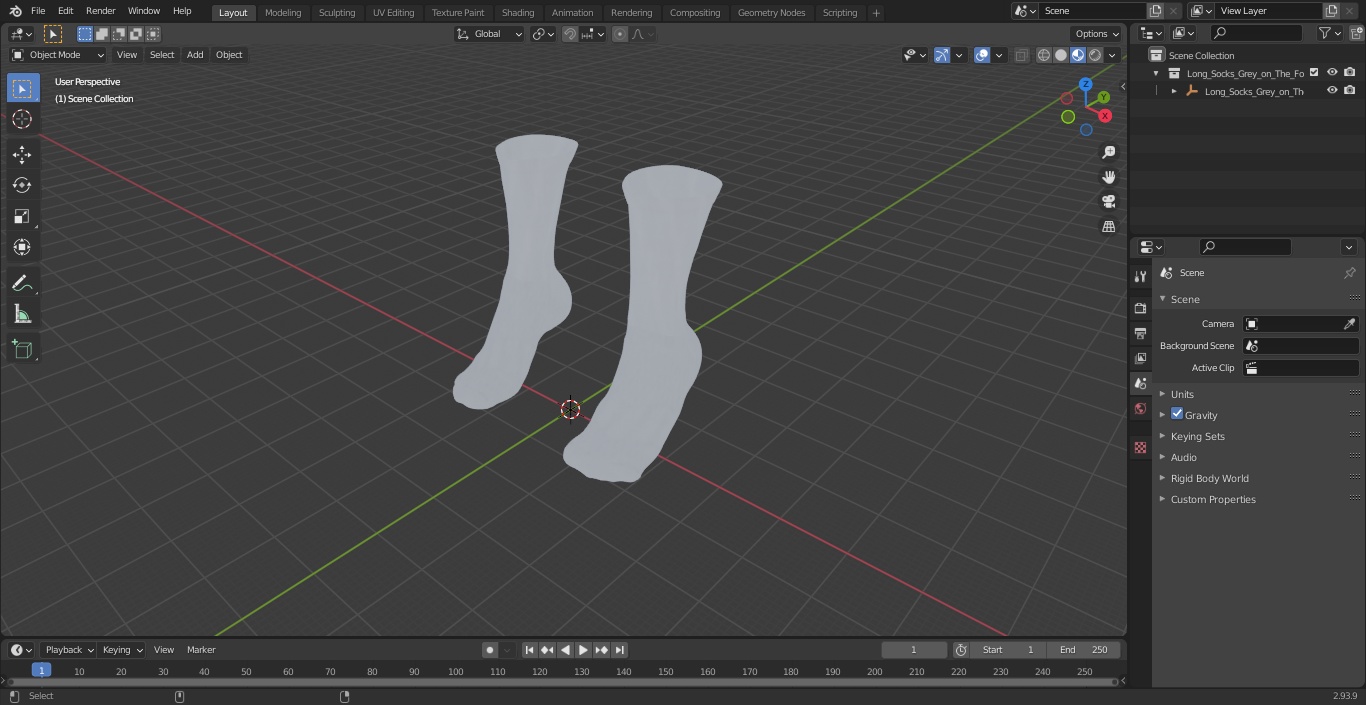Open the World properties tab

click(1140, 409)
